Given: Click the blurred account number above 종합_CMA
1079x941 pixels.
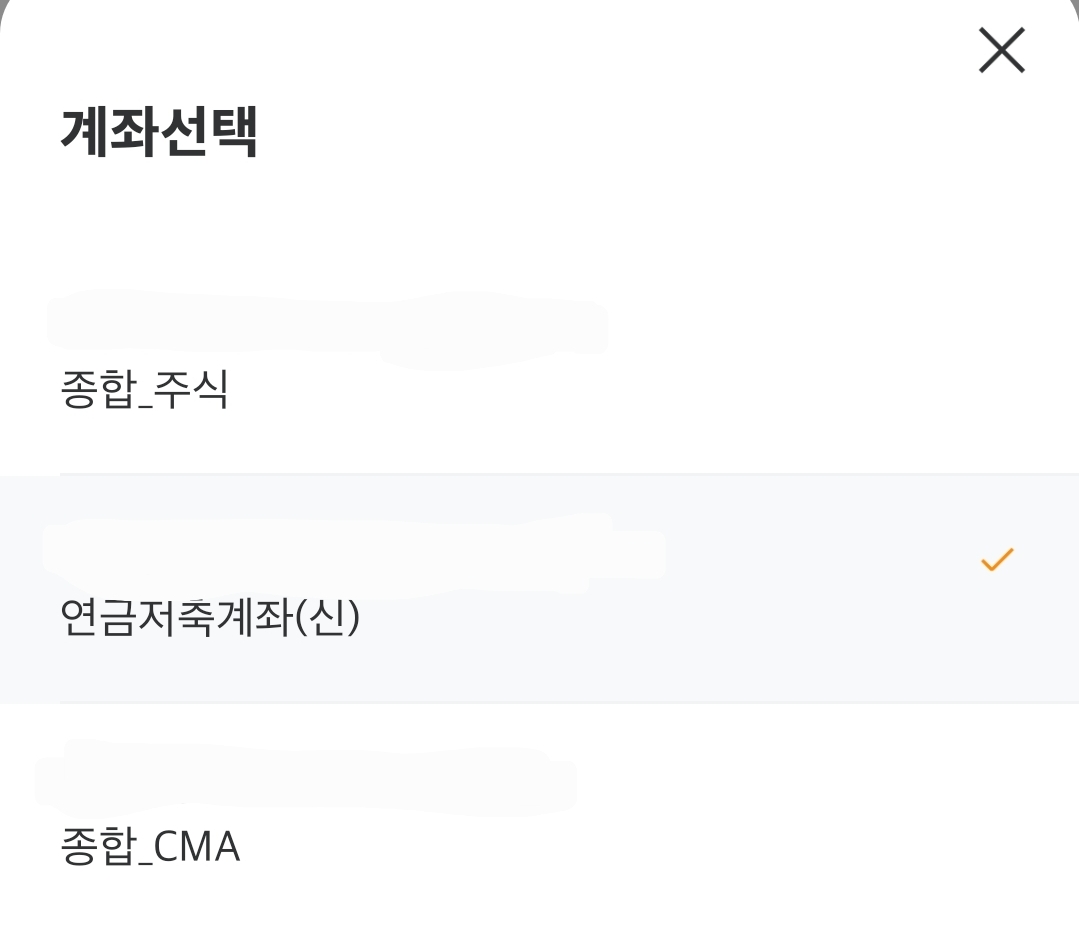Looking at the screenshot, I should [305, 775].
